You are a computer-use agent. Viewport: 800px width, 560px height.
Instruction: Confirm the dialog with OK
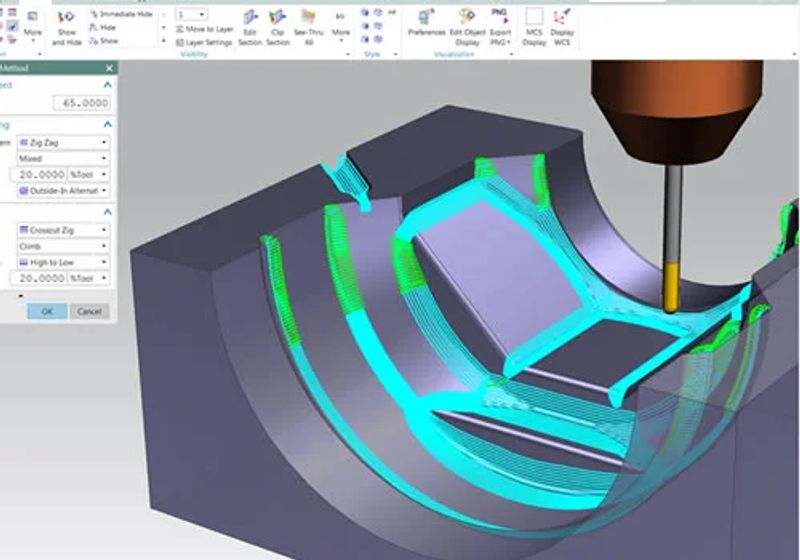47,312
